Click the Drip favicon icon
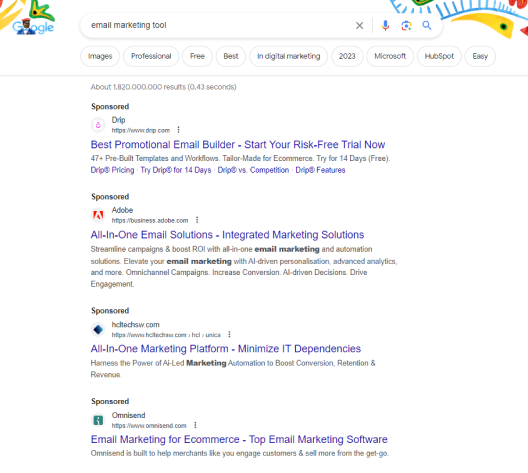This screenshot has width=528, height=473. point(98,125)
